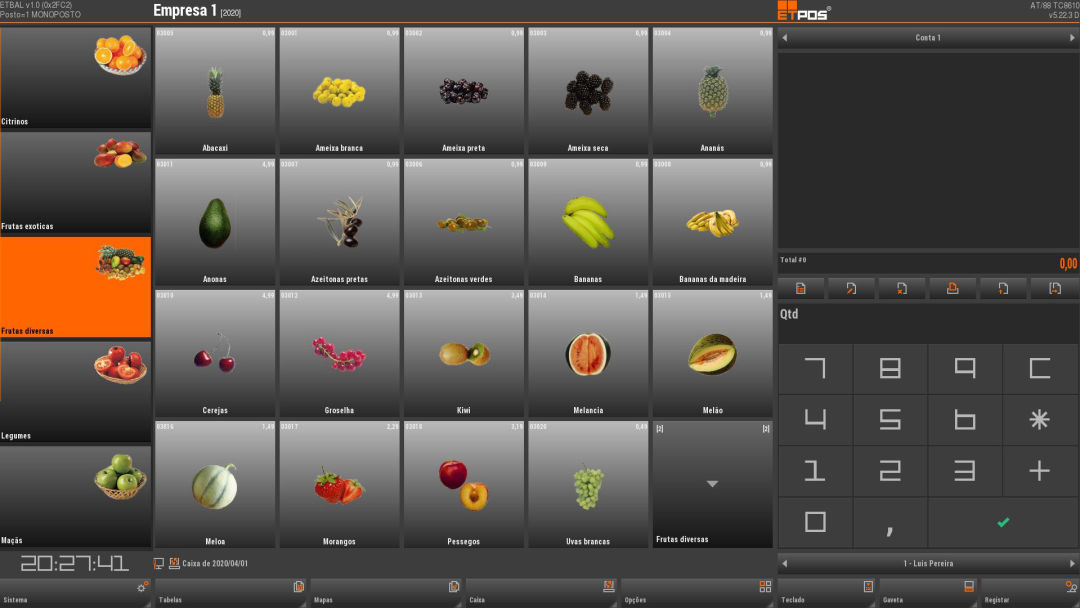Tap keypad digit 8
This screenshot has height=608, width=1080.
pyautogui.click(x=890, y=368)
